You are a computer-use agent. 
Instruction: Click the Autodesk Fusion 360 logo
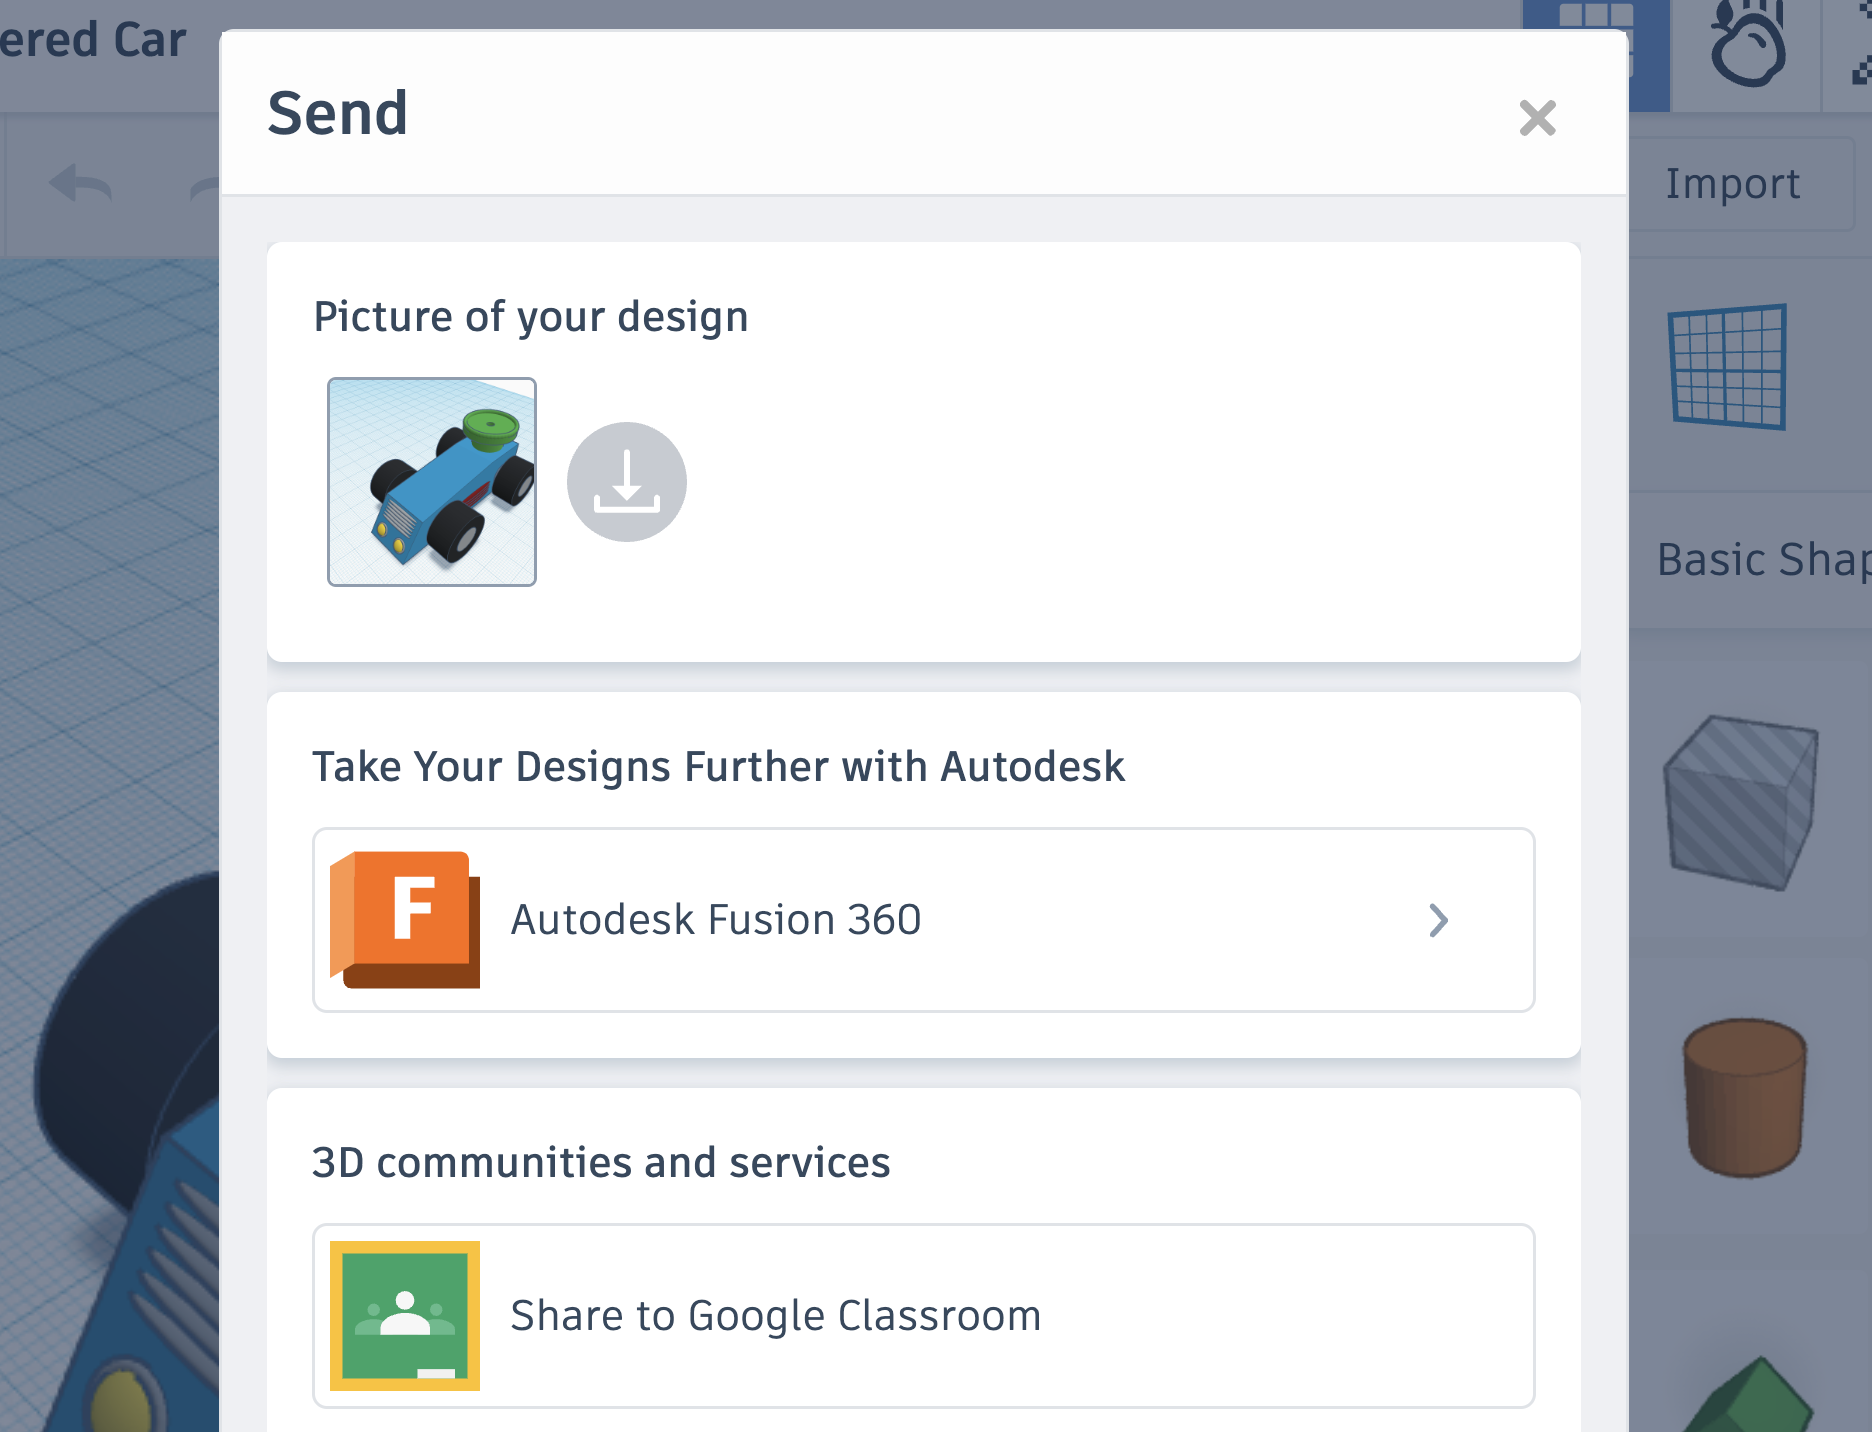point(406,919)
